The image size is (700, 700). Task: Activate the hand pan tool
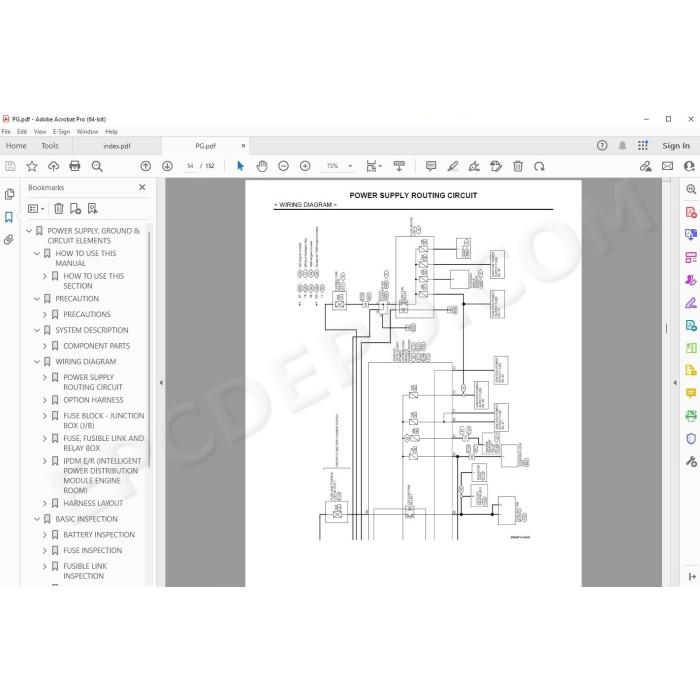tap(262, 166)
